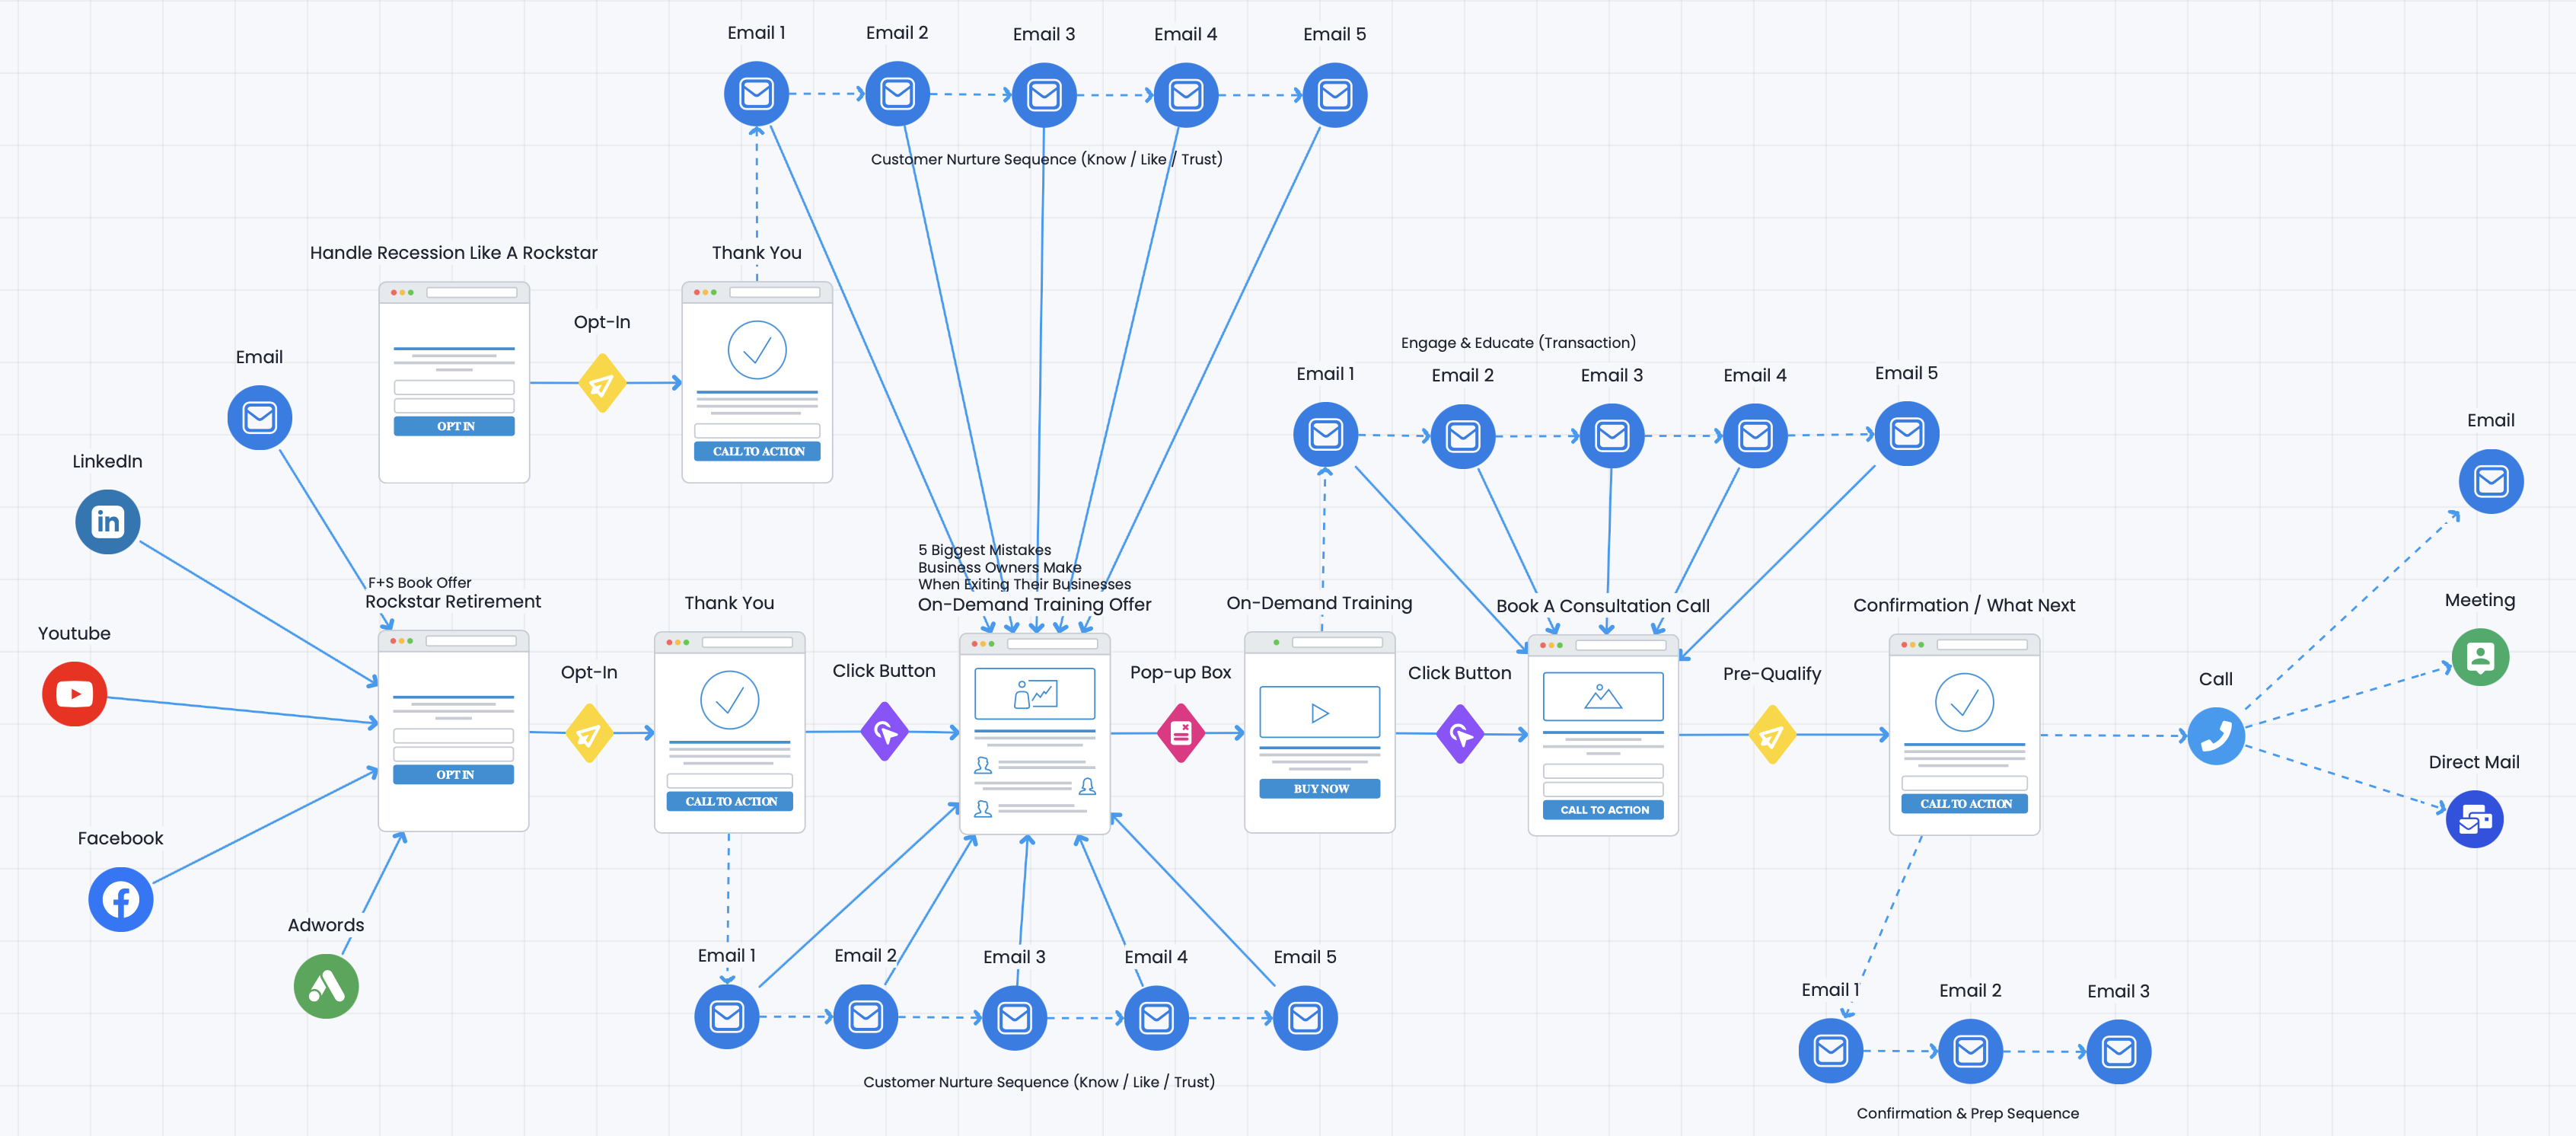Select Email 3 in Confirmation & Prep Sequence
This screenshot has height=1136, width=2576.
2118,1051
